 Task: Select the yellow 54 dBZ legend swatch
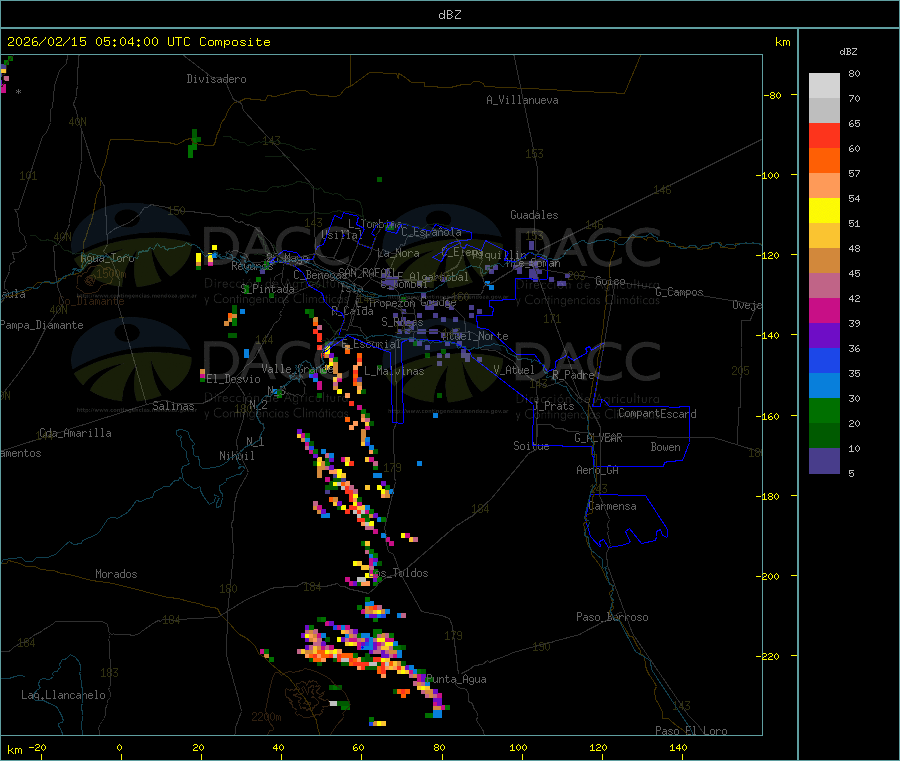(x=824, y=211)
